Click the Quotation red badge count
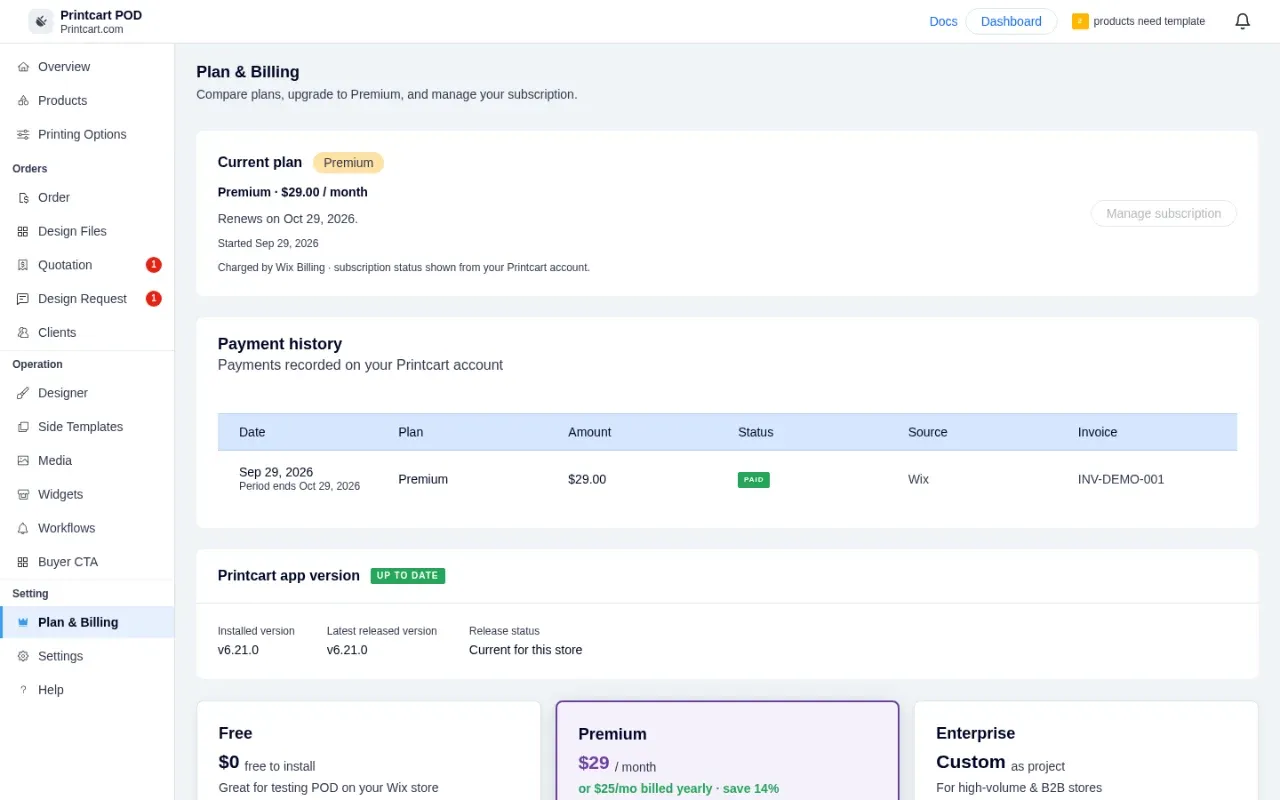Screen dimensions: 1280x800 [154, 265]
